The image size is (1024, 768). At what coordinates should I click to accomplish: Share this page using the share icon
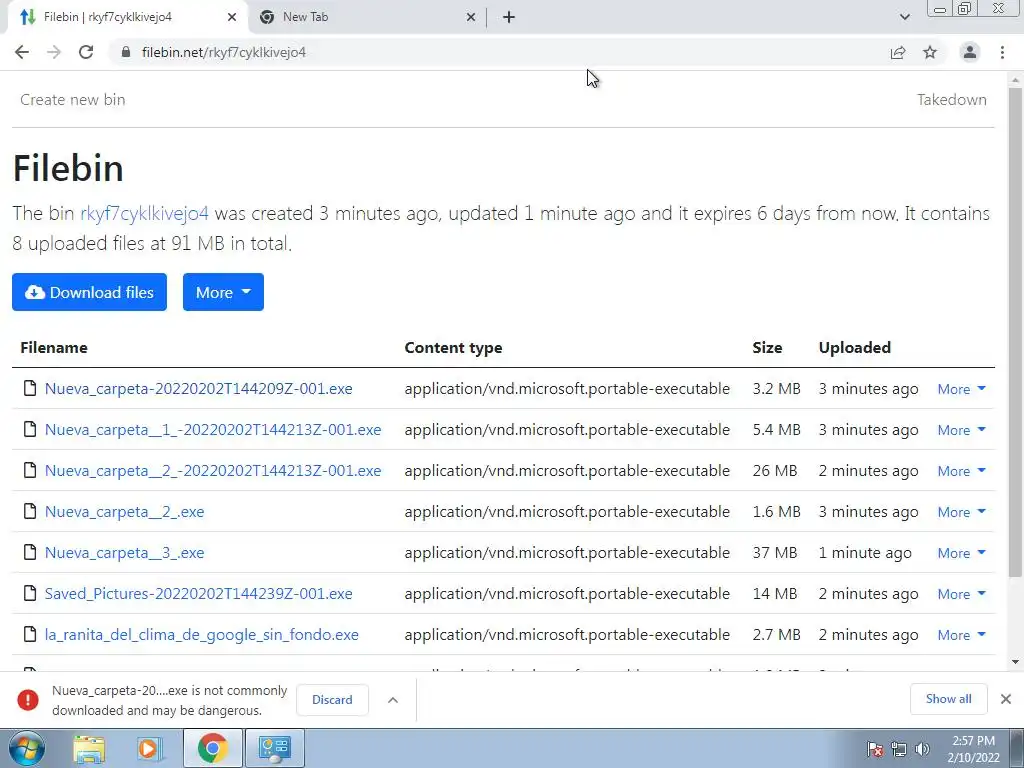click(898, 52)
